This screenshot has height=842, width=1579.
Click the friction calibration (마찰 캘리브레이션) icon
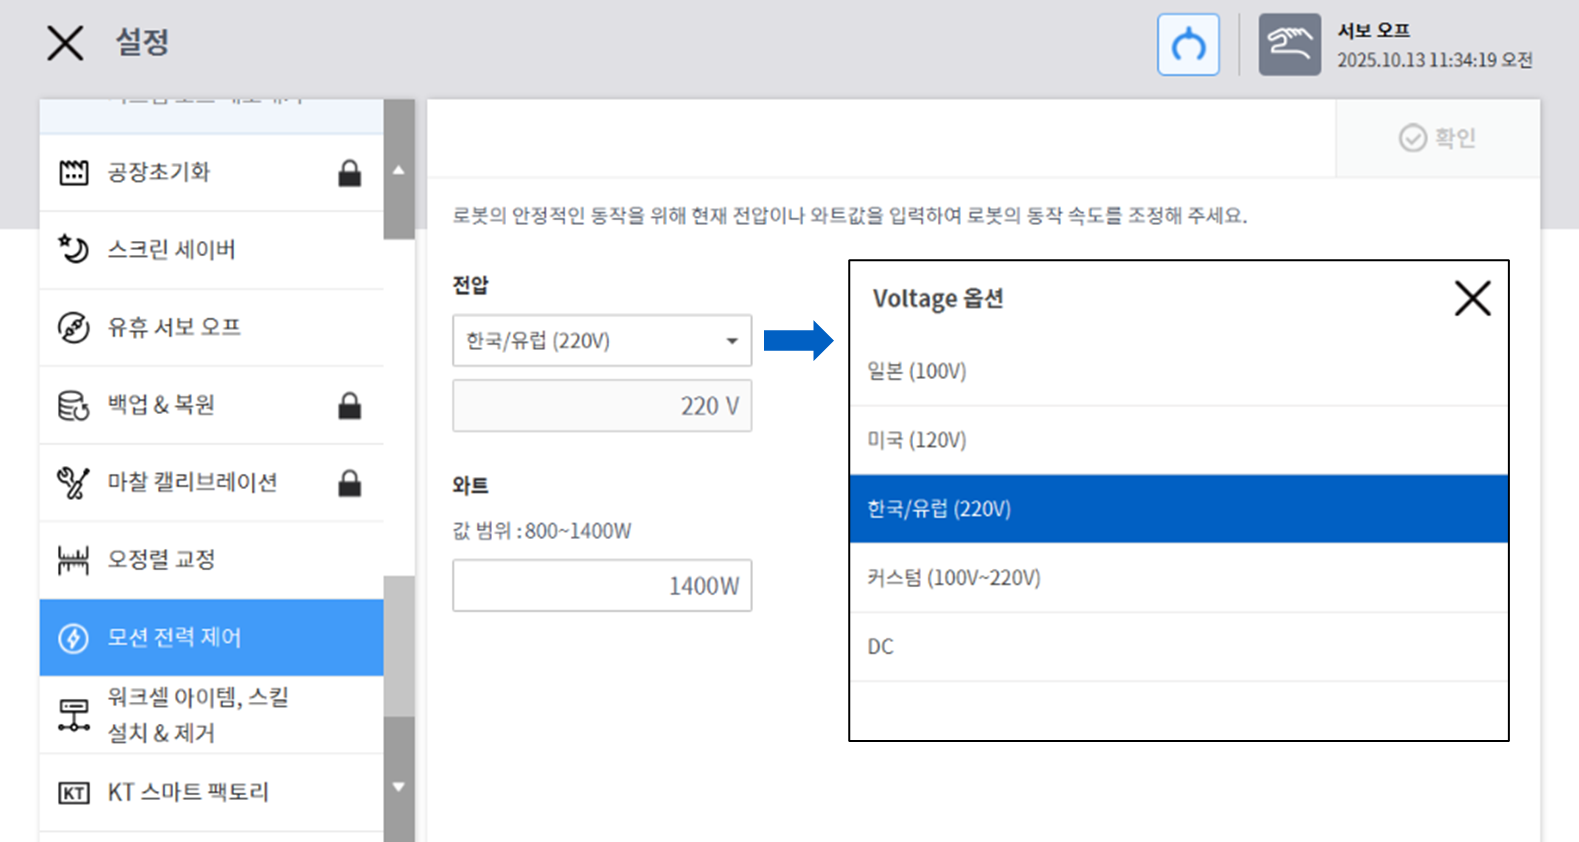point(73,483)
